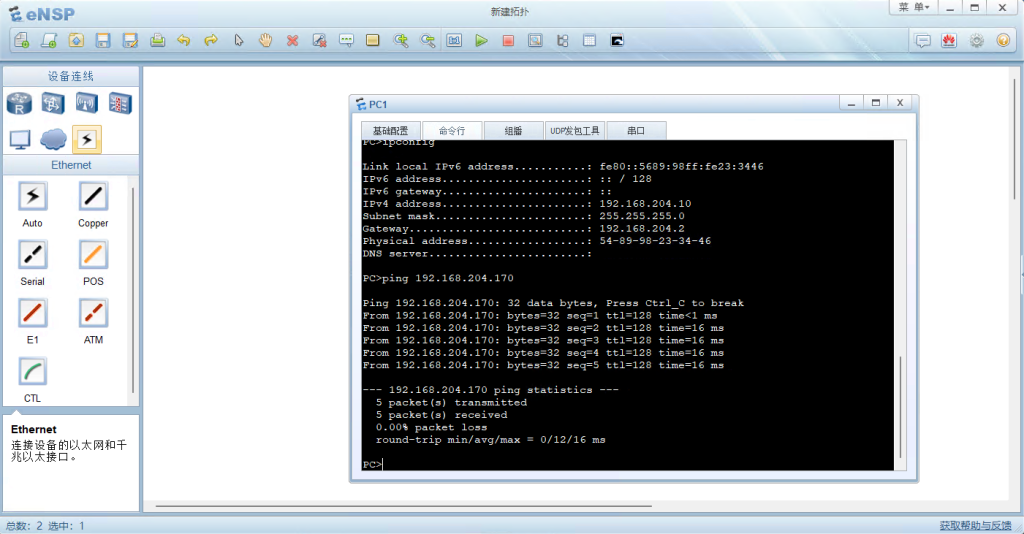Select the PC end device category icon
Image resolution: width=1024 pixels, height=534 pixels.
[20, 139]
